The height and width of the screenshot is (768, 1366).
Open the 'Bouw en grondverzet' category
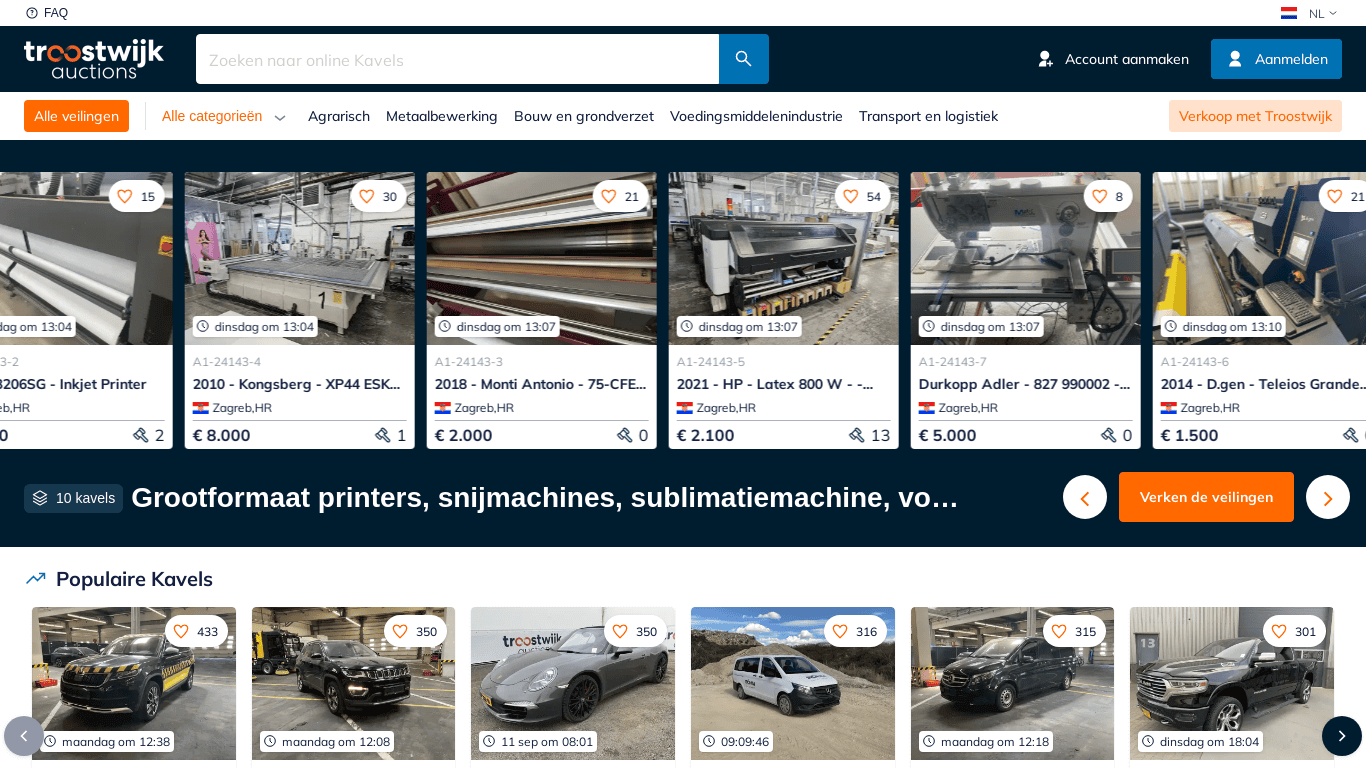(584, 116)
